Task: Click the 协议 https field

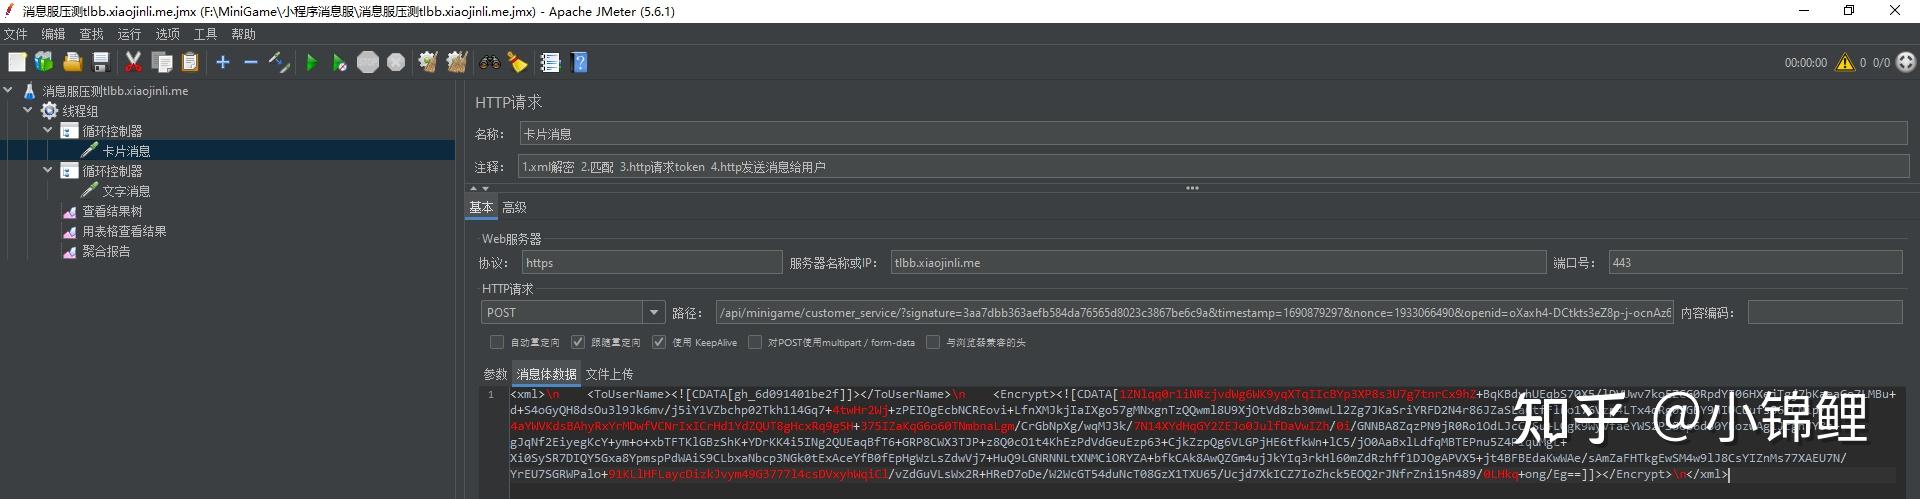Action: [652, 263]
